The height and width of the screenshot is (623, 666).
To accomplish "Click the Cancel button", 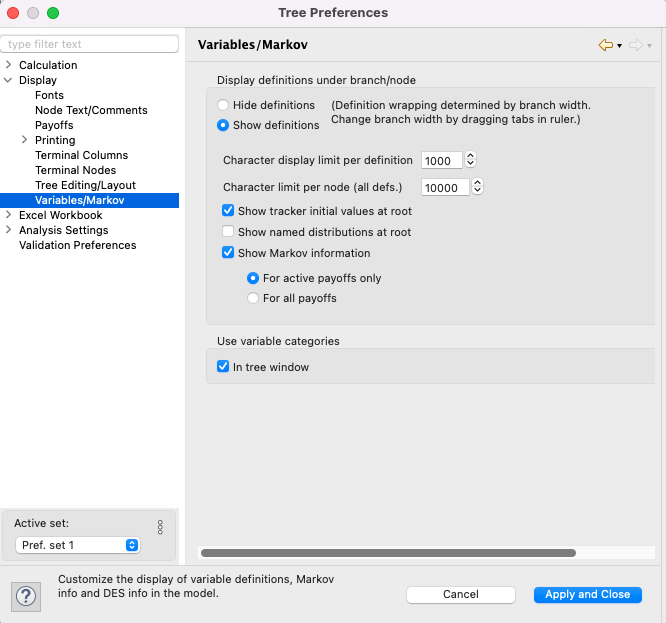I will click(461, 594).
